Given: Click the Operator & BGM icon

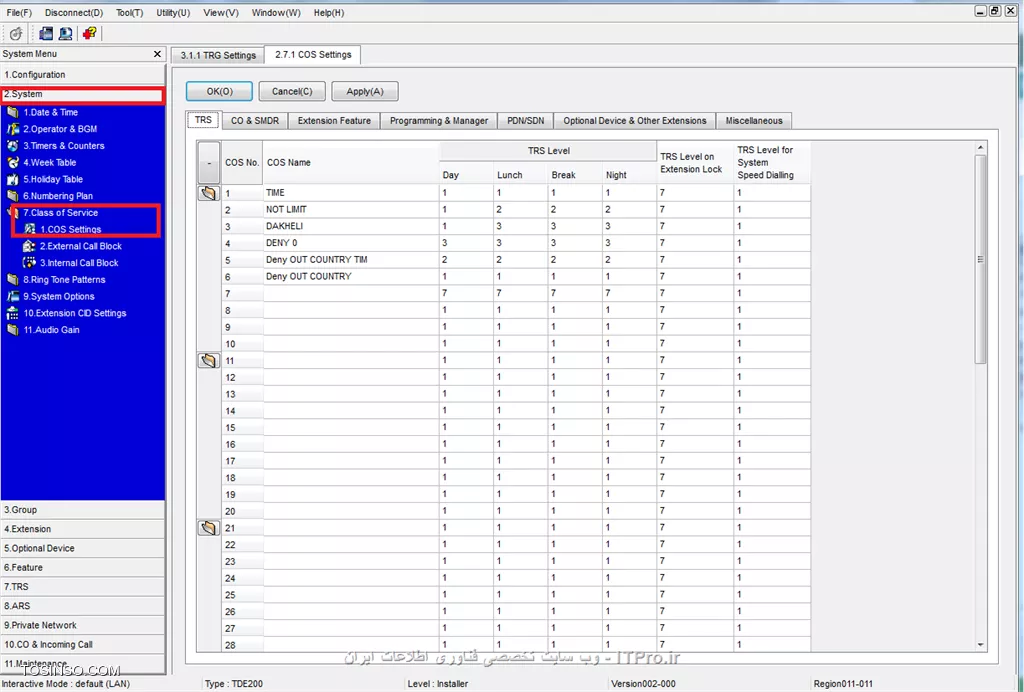Looking at the screenshot, I should [12, 129].
